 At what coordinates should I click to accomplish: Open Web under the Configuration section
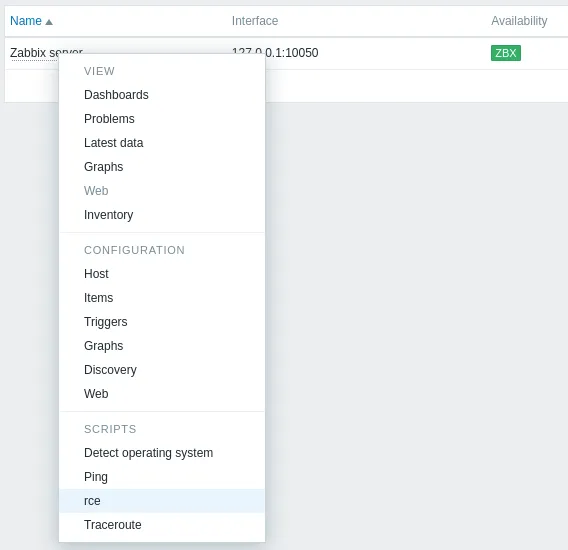(96, 393)
